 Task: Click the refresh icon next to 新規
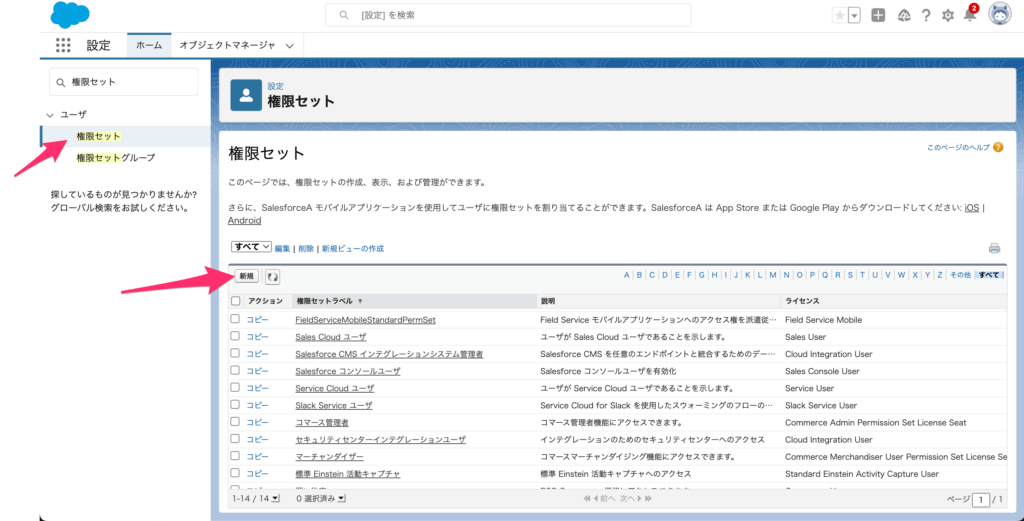(x=272, y=277)
